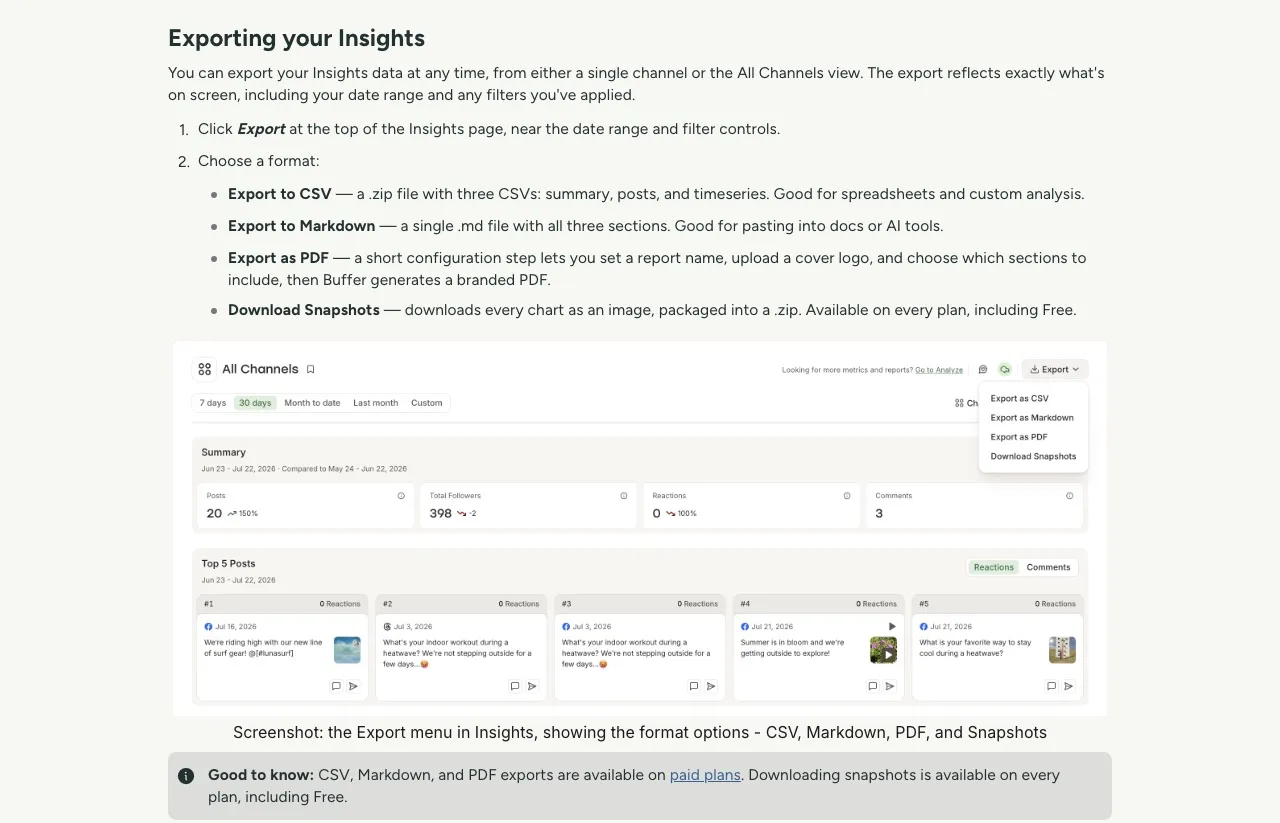
Task: Open the paid plans link
Action: point(705,775)
